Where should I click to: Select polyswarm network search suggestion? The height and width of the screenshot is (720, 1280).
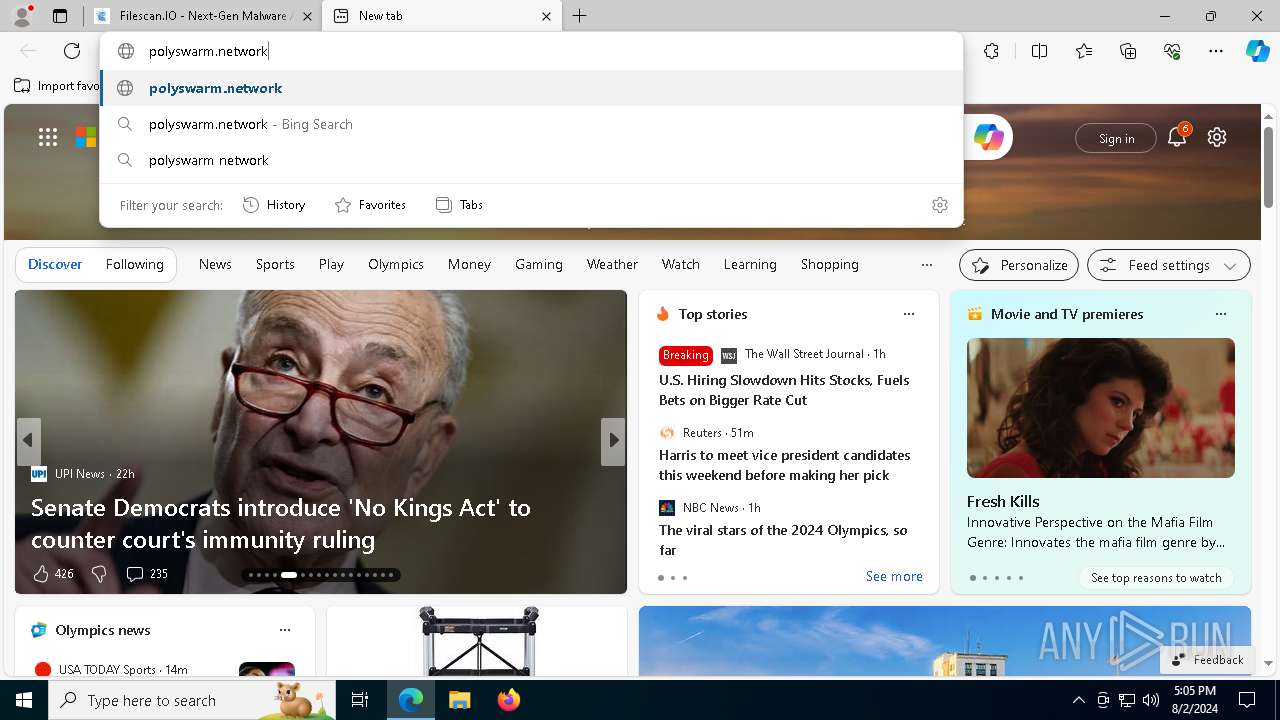[531, 160]
